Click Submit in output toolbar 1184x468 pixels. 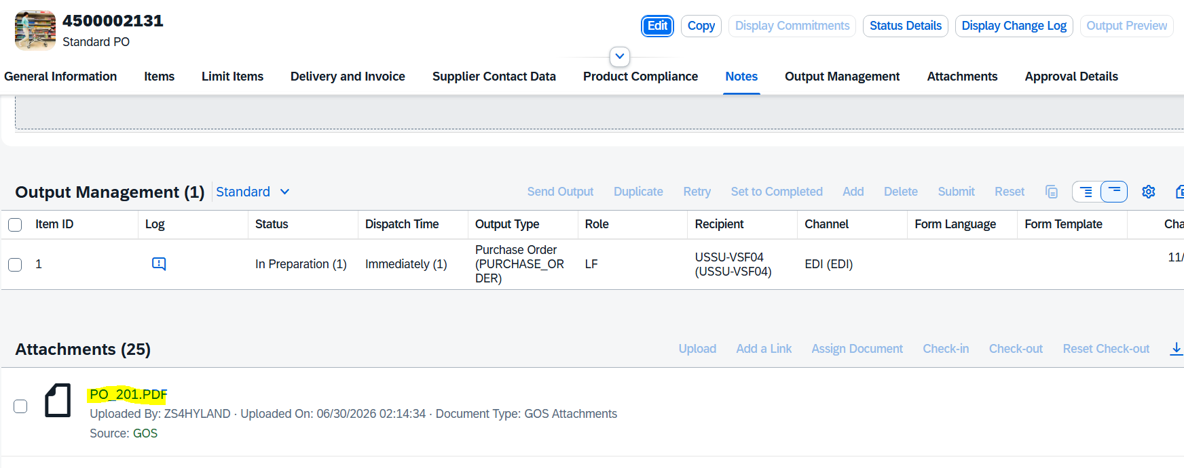click(956, 192)
